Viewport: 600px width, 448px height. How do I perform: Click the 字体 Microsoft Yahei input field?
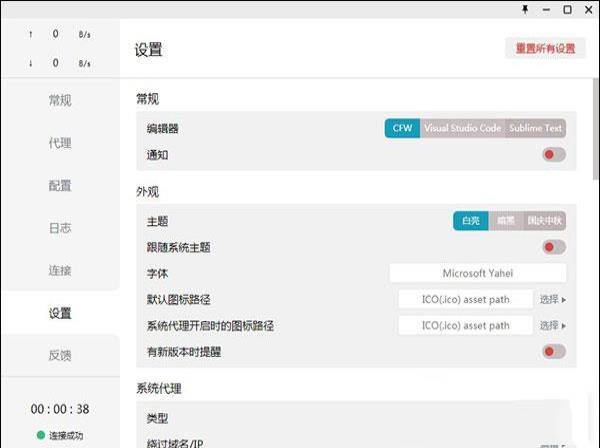click(x=478, y=273)
